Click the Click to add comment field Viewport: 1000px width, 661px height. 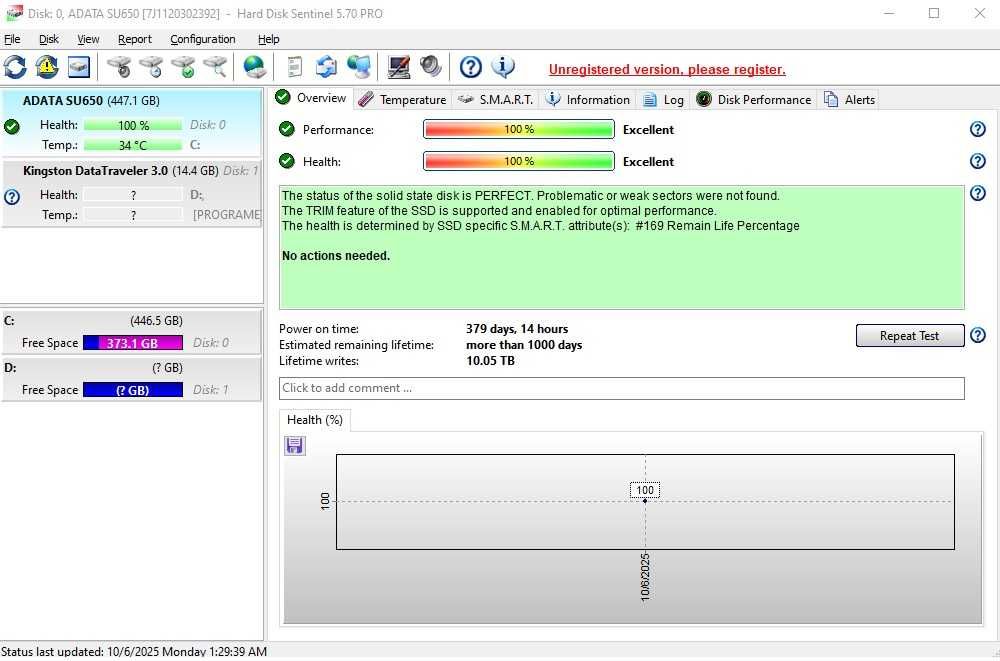tap(622, 390)
